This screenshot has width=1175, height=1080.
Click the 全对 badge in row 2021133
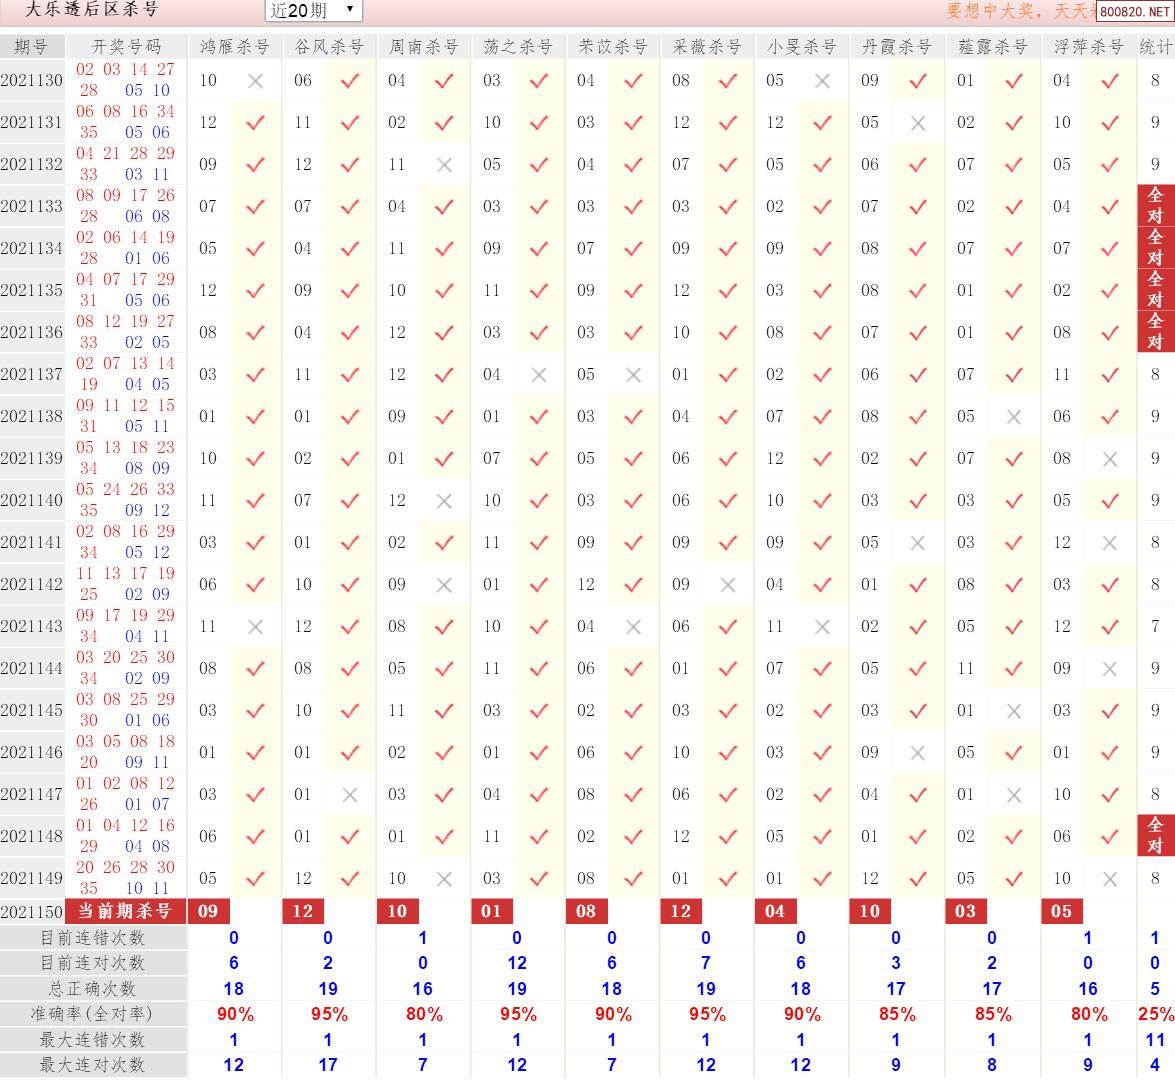1156,205
